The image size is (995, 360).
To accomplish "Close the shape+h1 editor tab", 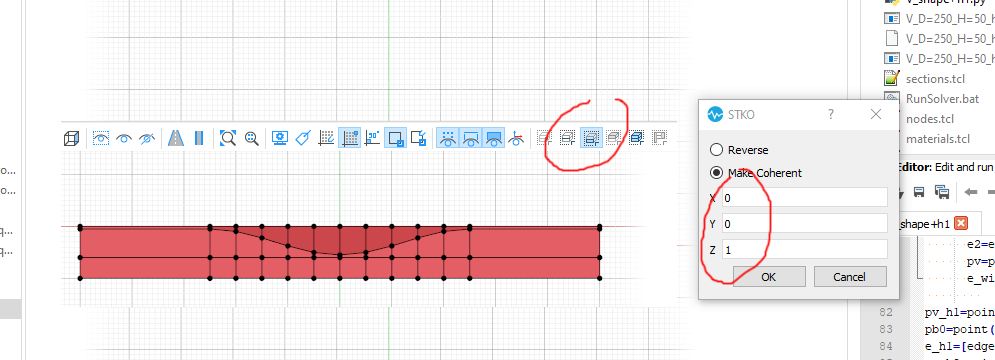I will point(961,223).
